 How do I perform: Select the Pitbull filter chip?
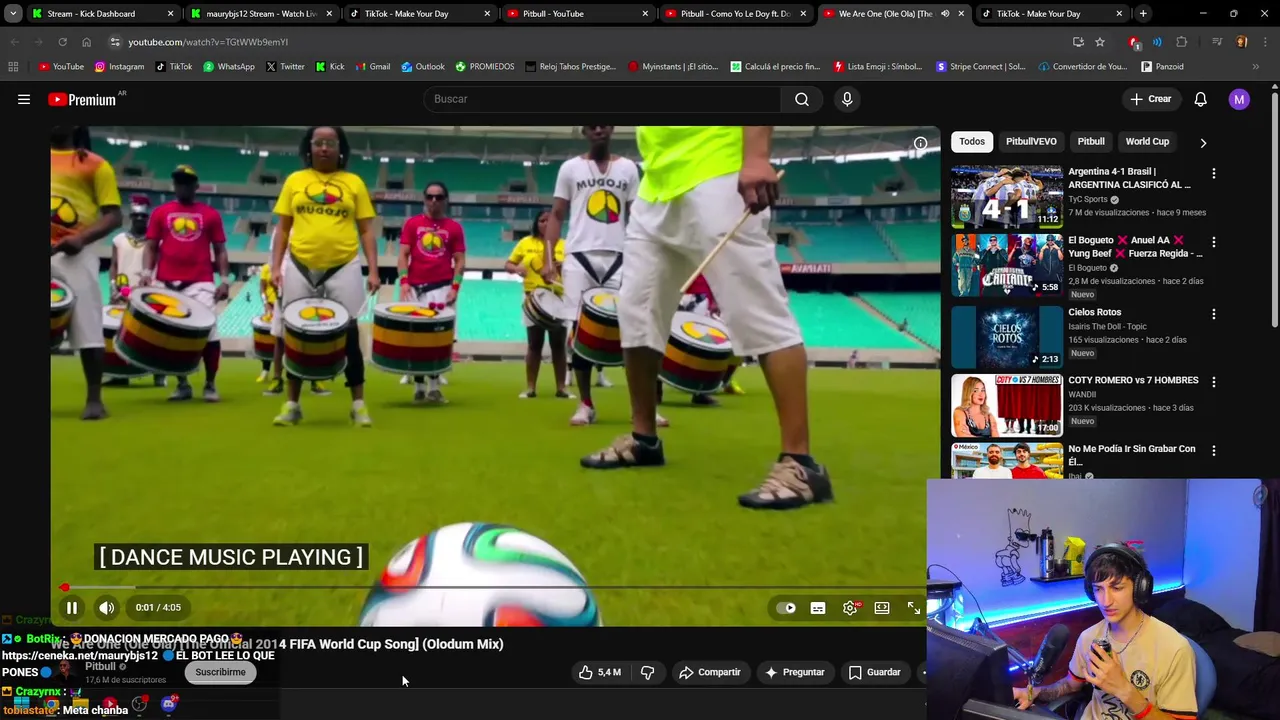click(x=1091, y=141)
